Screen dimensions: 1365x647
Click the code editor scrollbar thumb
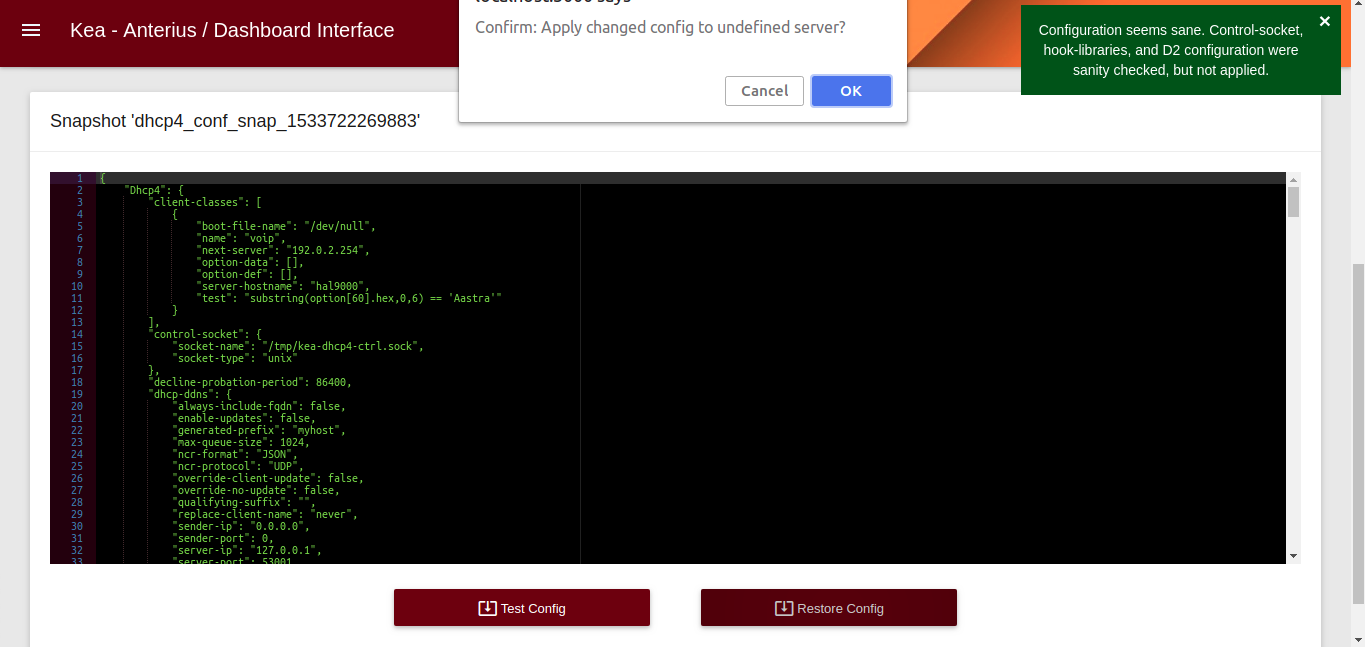point(1293,201)
